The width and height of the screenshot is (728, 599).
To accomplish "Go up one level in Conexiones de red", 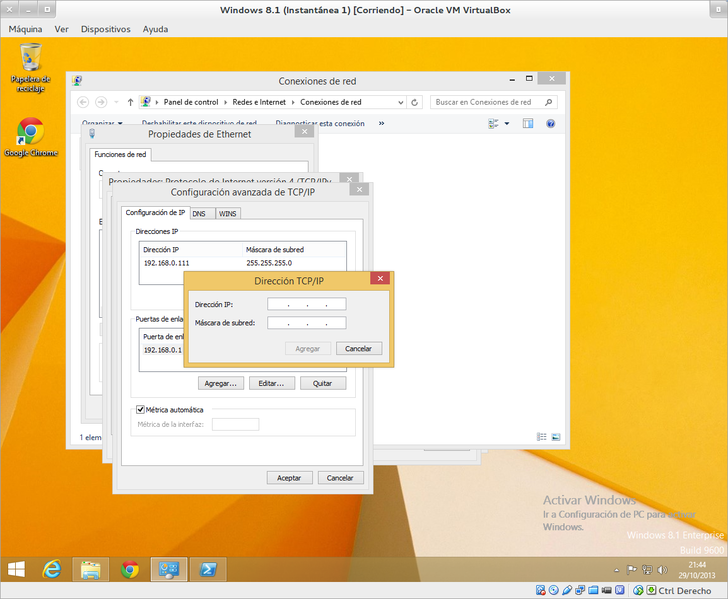I will point(130,102).
